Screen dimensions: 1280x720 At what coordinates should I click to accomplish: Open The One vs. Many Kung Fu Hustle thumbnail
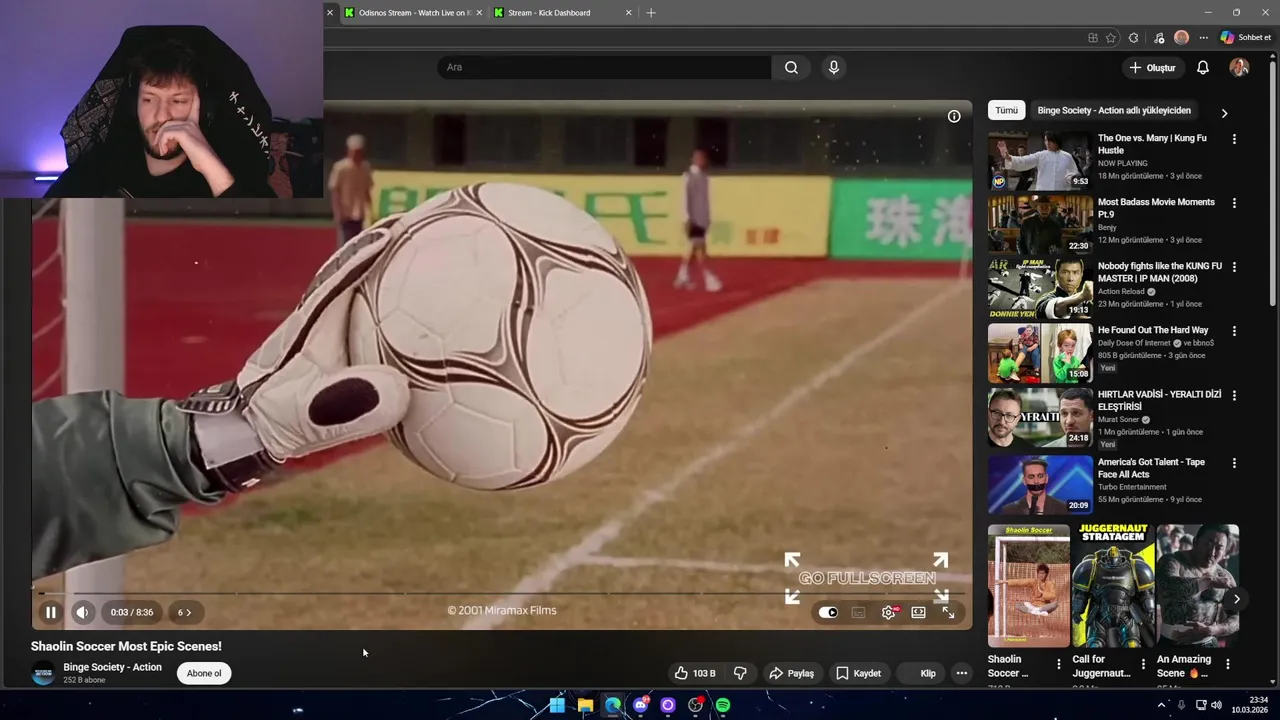point(1040,161)
